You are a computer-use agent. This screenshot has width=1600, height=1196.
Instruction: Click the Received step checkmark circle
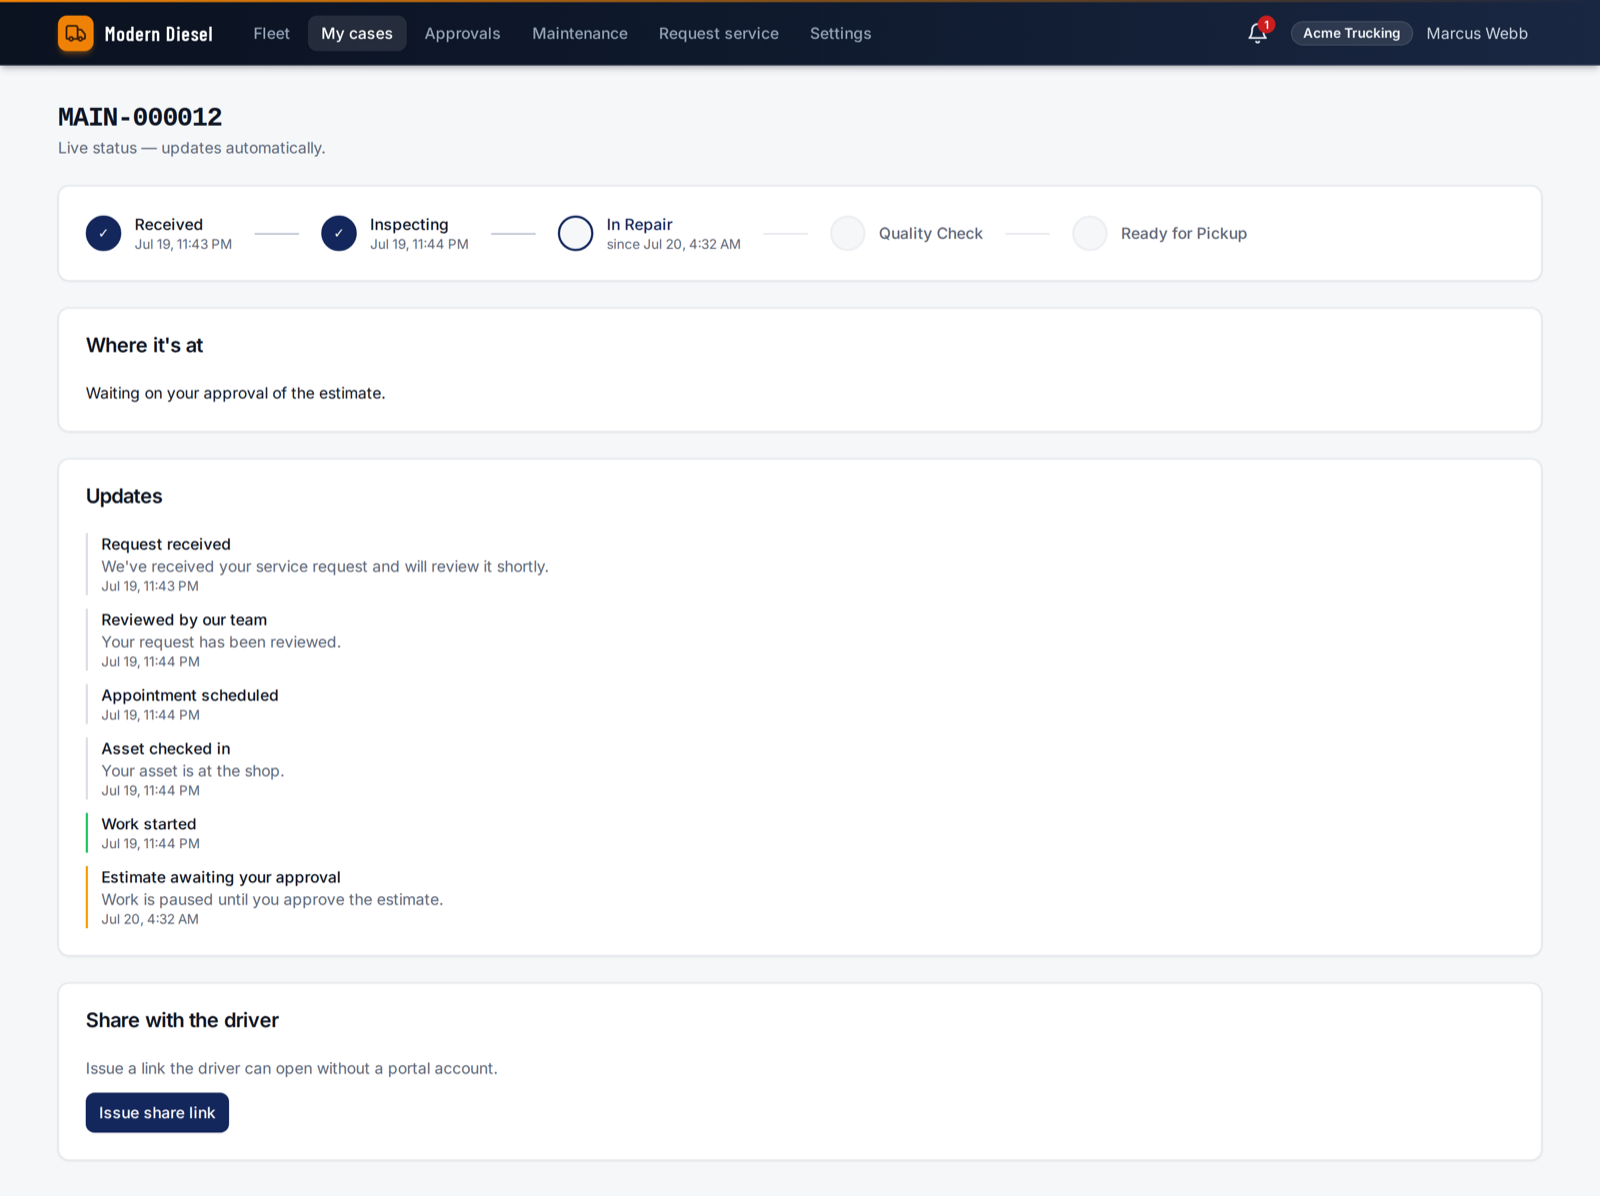(103, 233)
